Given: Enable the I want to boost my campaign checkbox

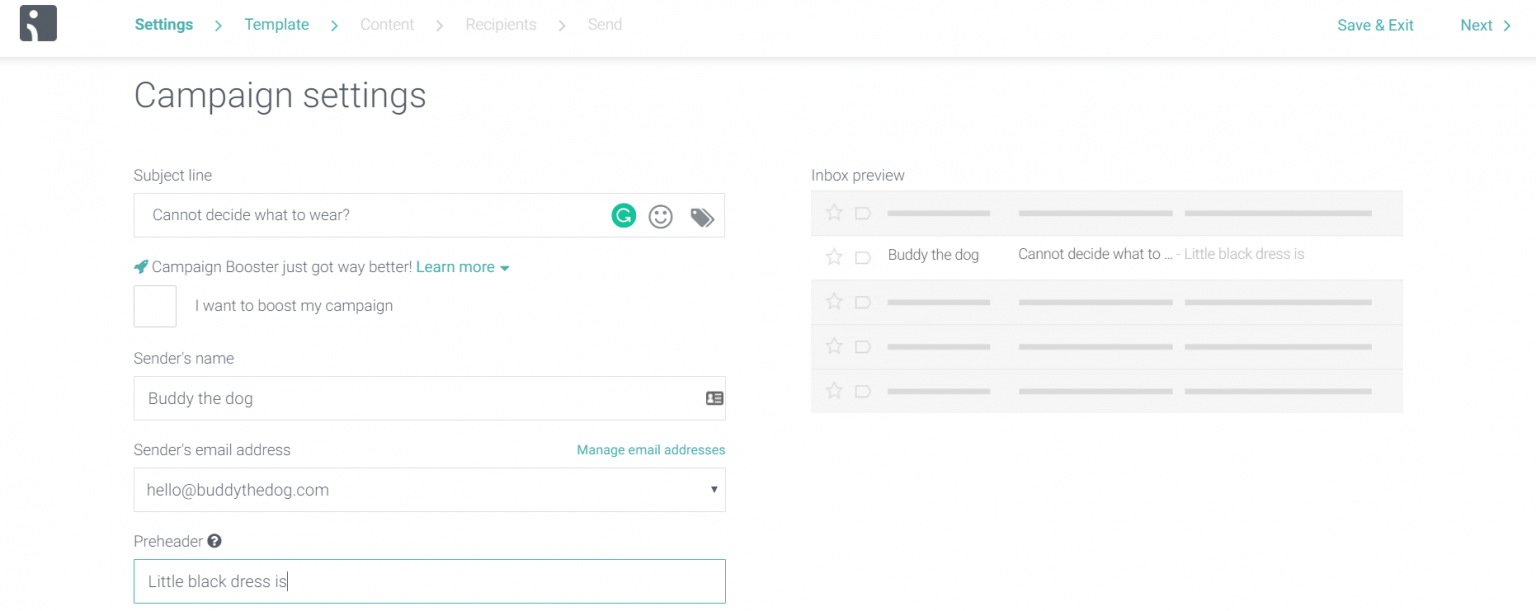Looking at the screenshot, I should (155, 306).
